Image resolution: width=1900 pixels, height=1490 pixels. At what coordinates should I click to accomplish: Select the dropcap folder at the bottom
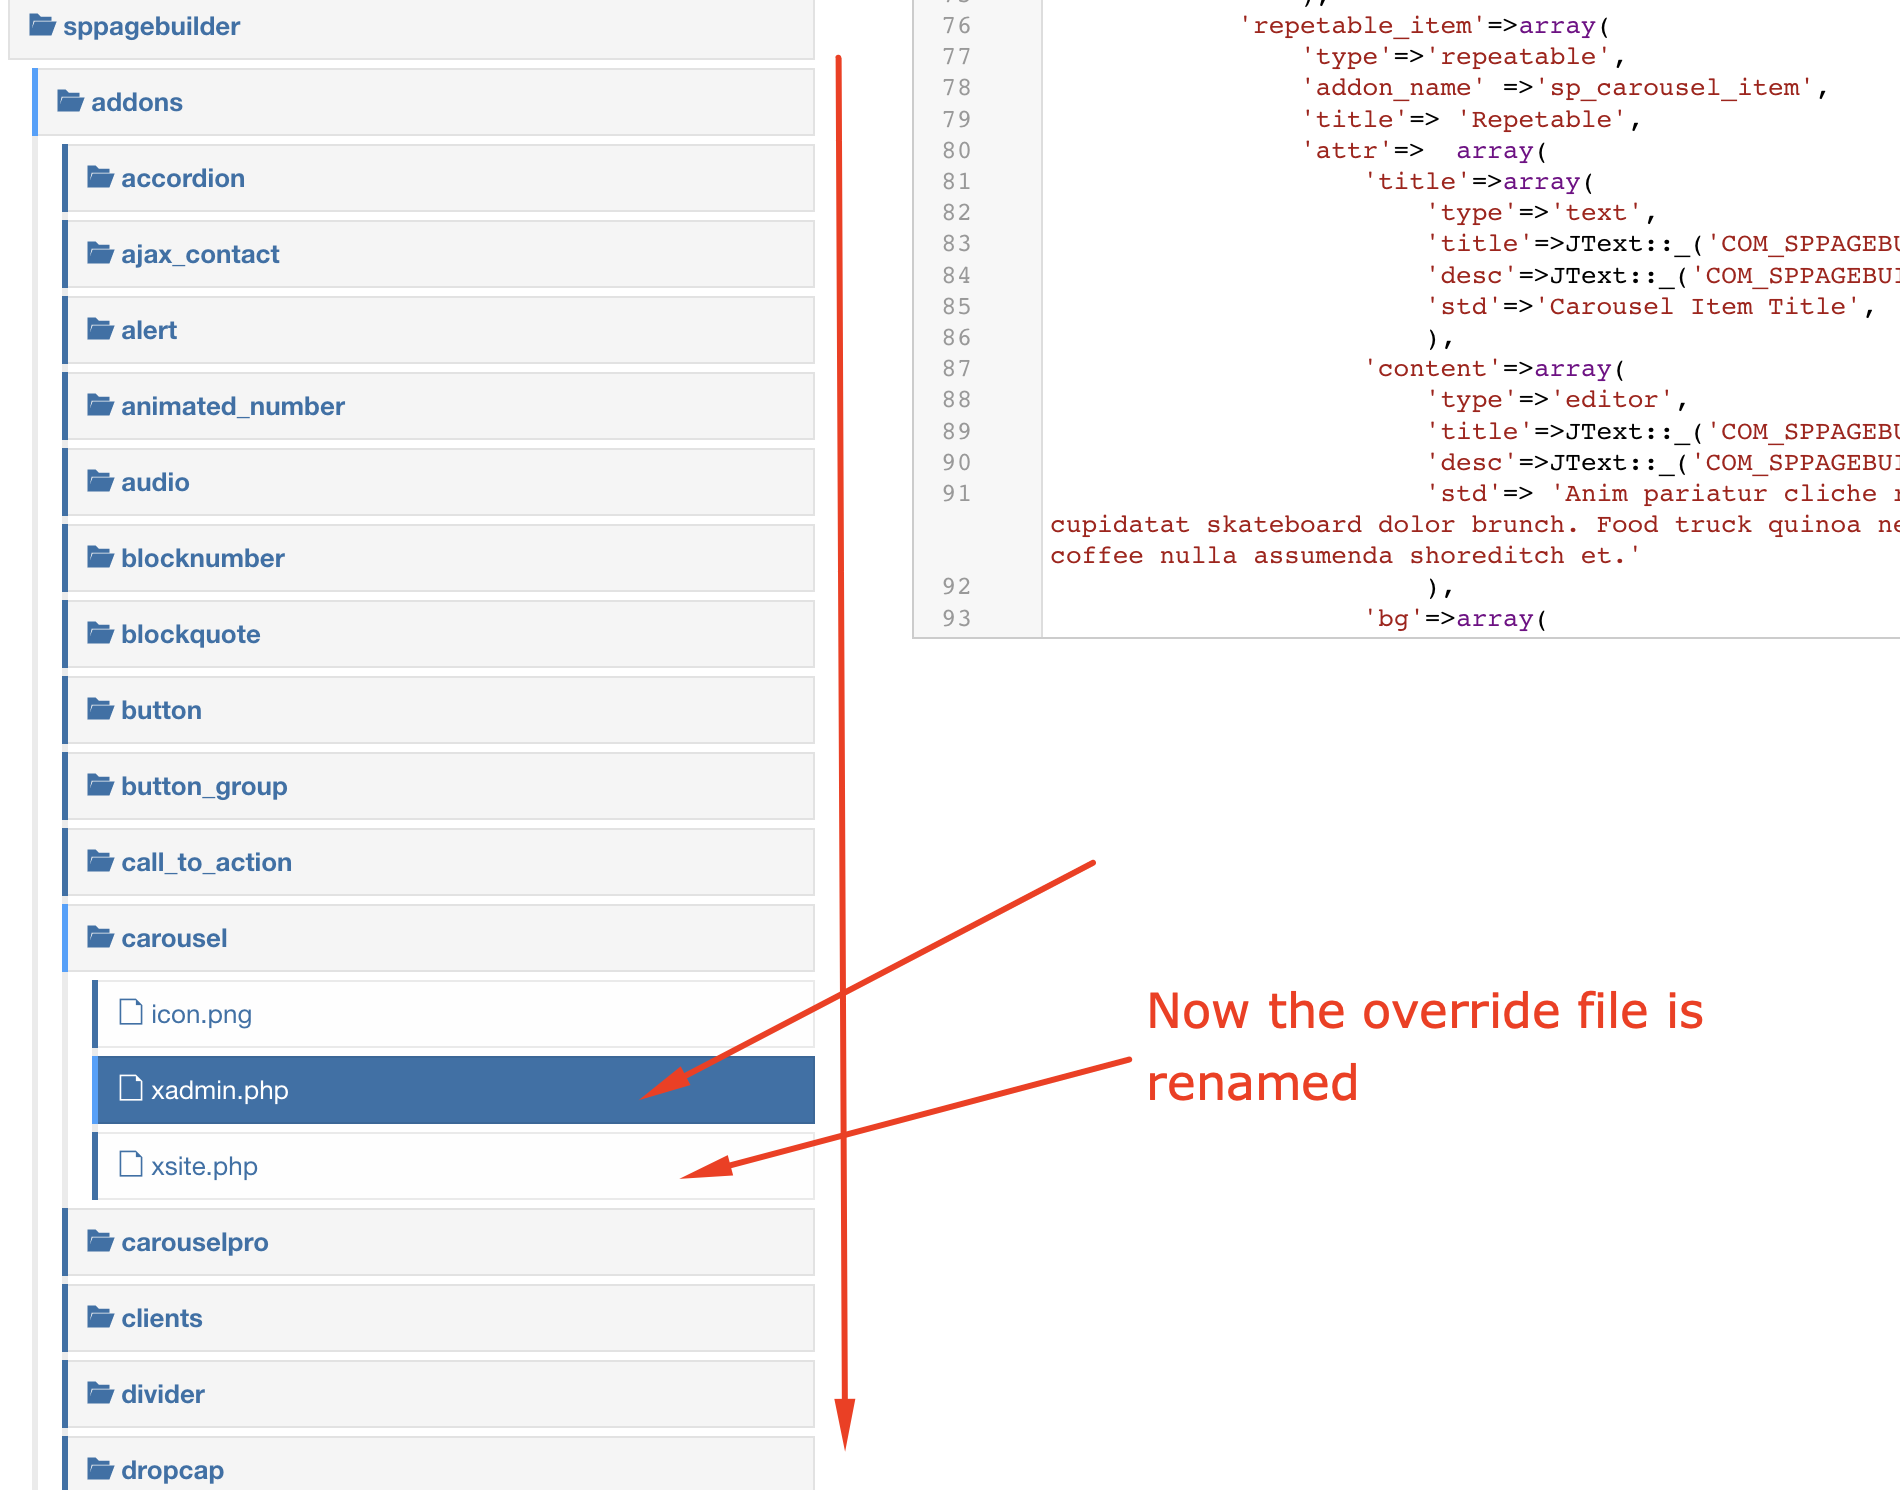(x=172, y=1468)
